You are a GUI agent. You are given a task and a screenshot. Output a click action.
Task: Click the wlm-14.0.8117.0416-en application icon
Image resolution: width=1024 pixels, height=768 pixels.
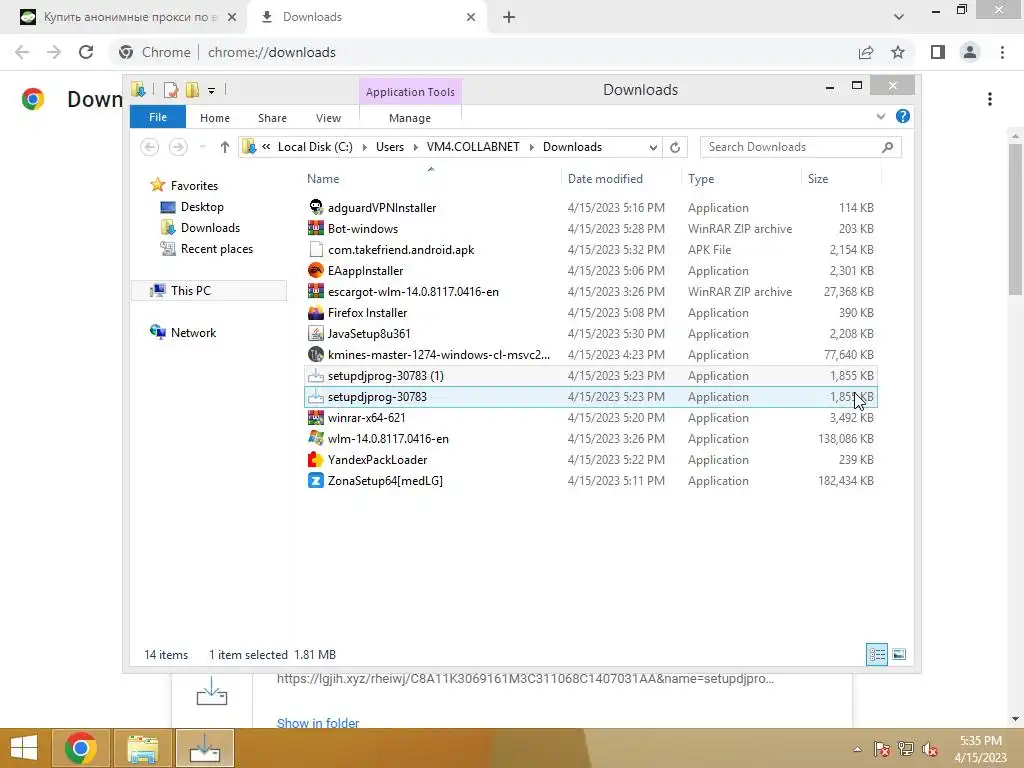(316, 439)
